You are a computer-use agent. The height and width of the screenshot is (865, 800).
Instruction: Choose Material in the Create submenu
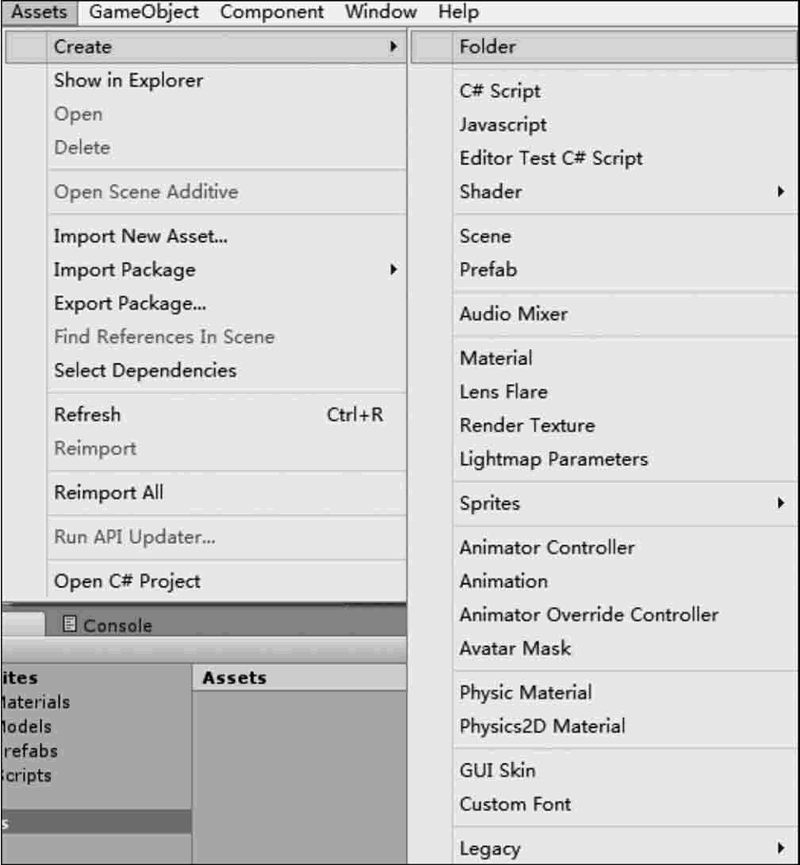pos(496,358)
